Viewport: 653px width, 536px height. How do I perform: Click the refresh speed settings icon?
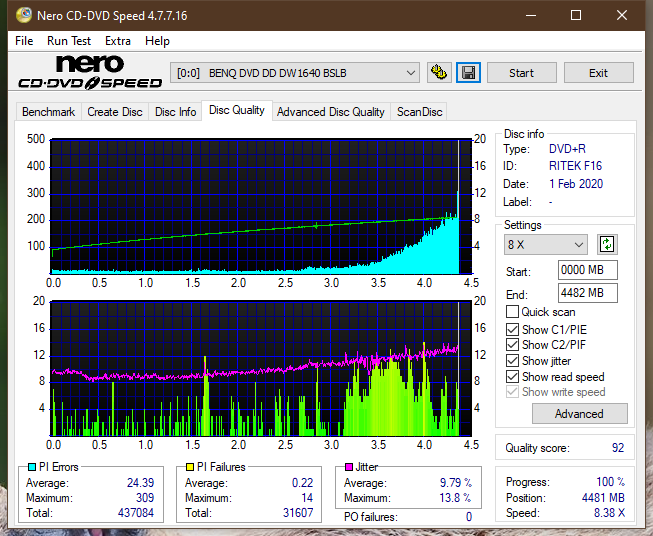click(x=607, y=244)
